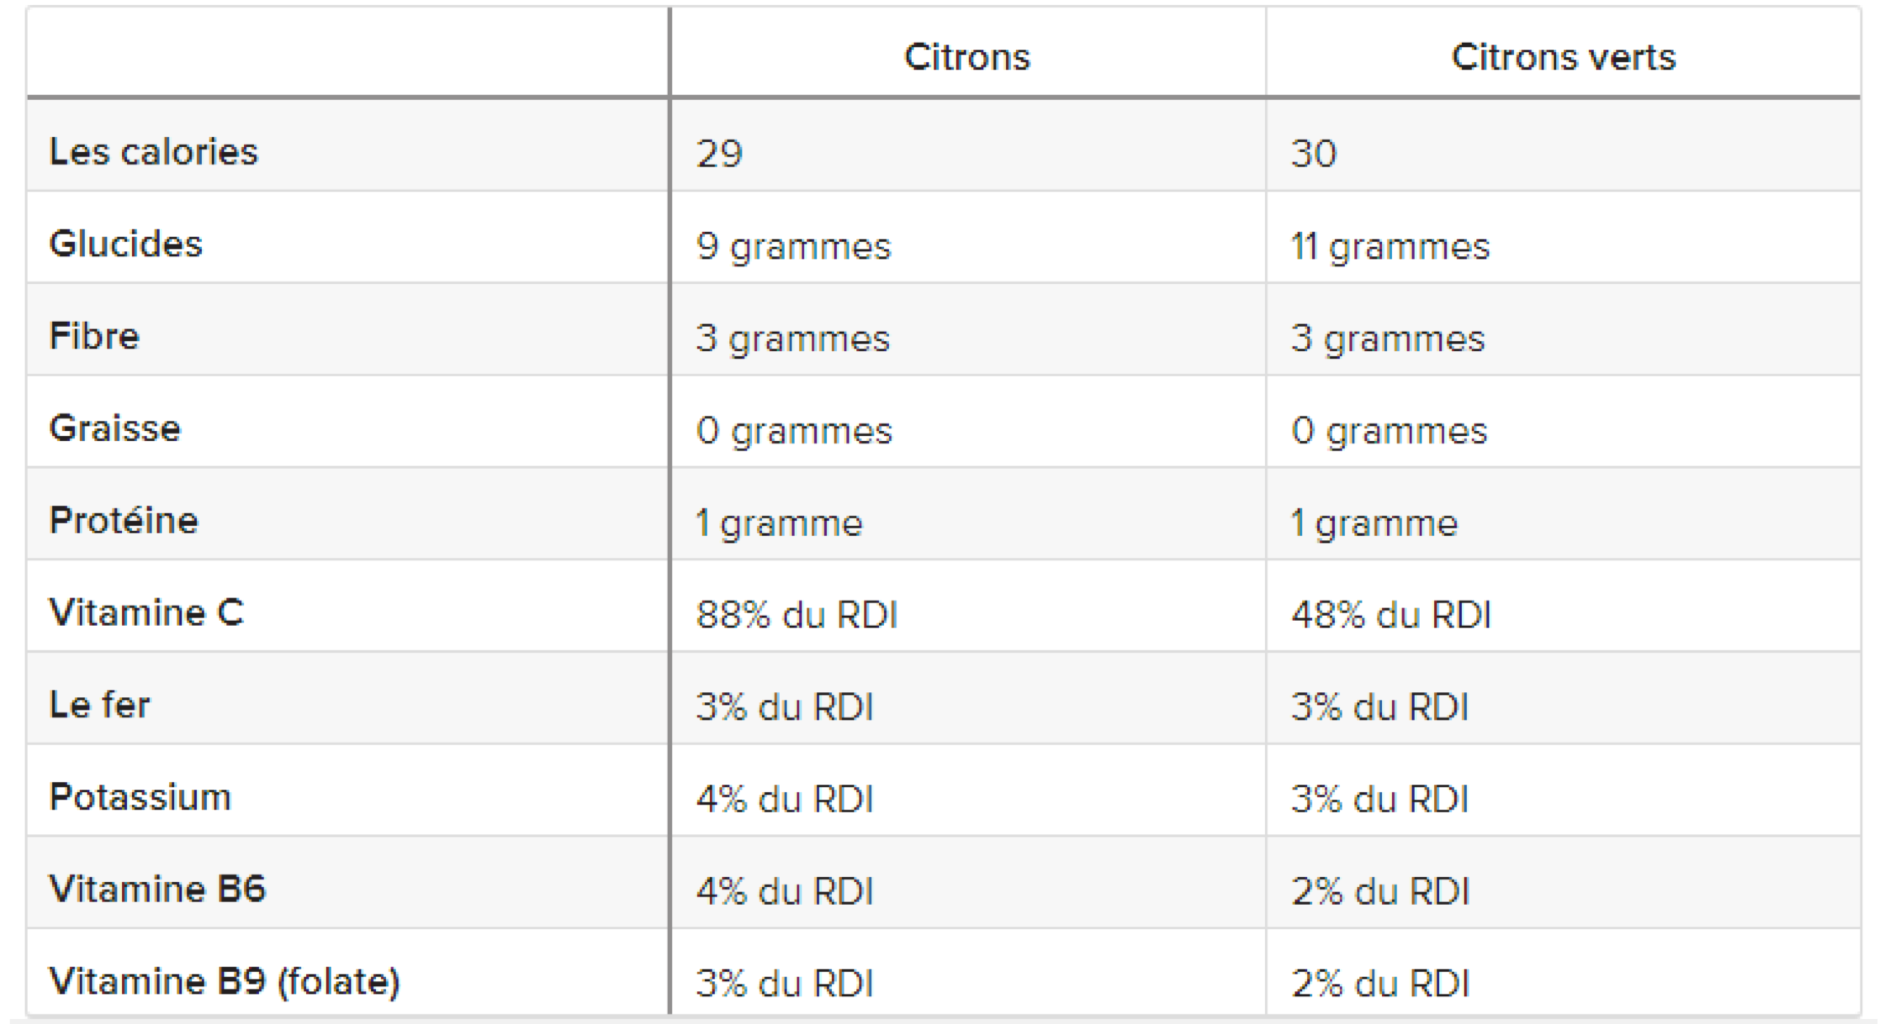This screenshot has width=1890, height=1024.
Task: Click the Citrons column header
Action: tap(967, 57)
